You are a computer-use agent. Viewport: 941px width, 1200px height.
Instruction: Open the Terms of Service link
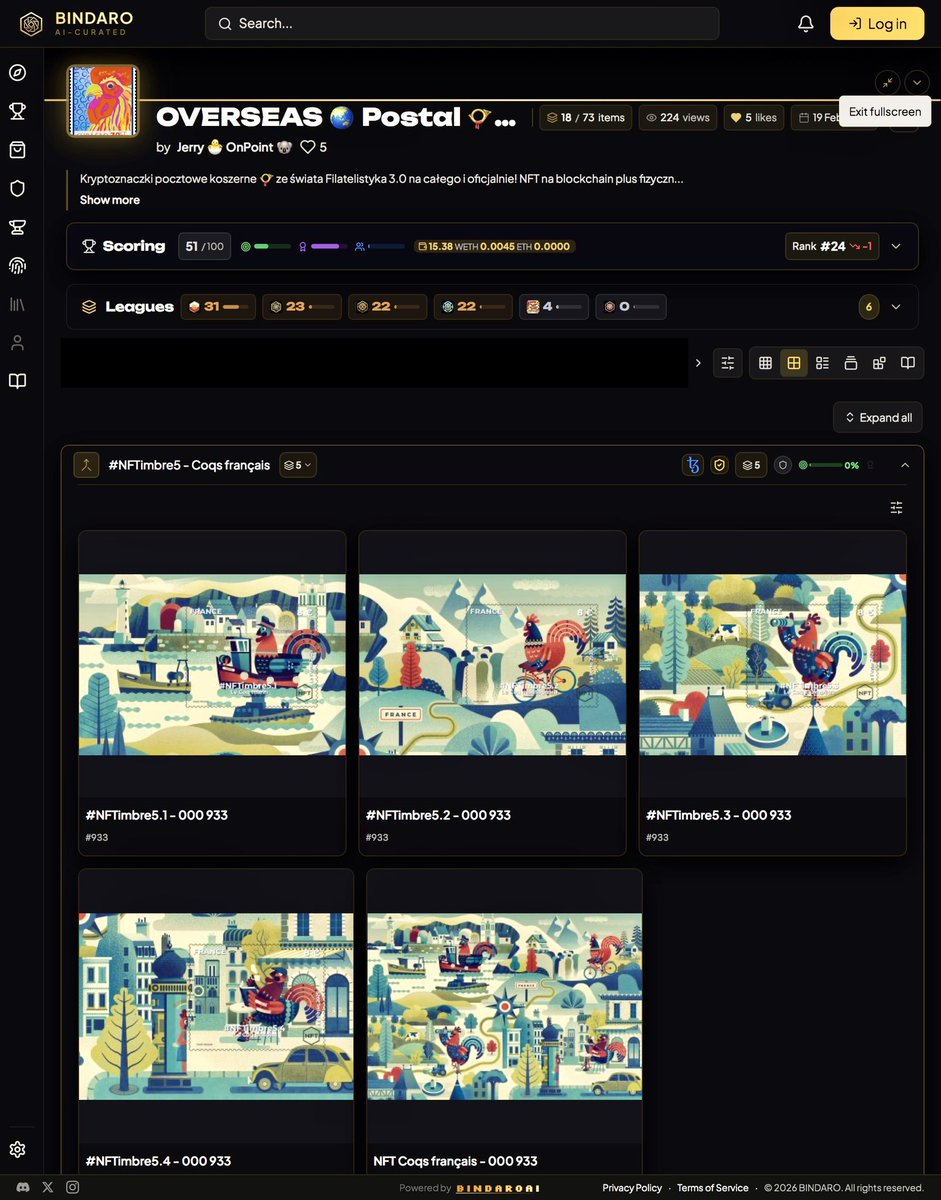pos(713,1188)
